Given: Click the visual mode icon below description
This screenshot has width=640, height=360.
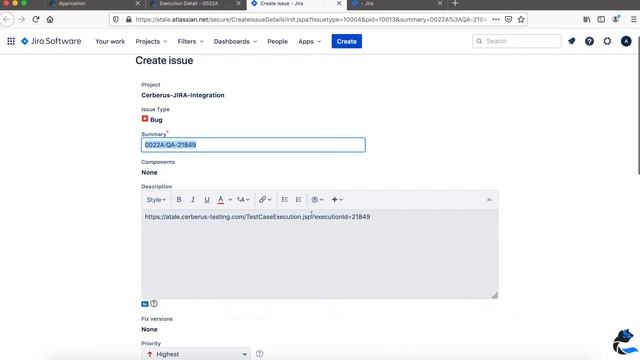Looking at the screenshot, I should point(145,304).
